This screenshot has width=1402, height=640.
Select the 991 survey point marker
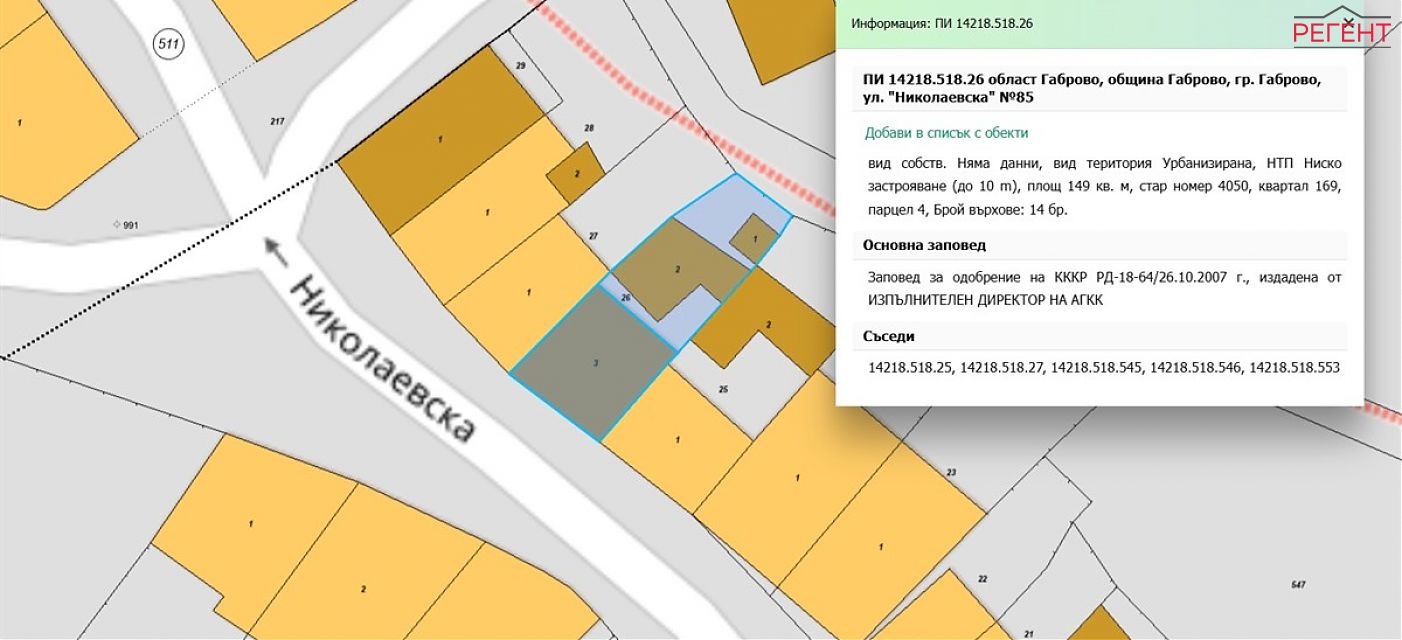pos(125,226)
